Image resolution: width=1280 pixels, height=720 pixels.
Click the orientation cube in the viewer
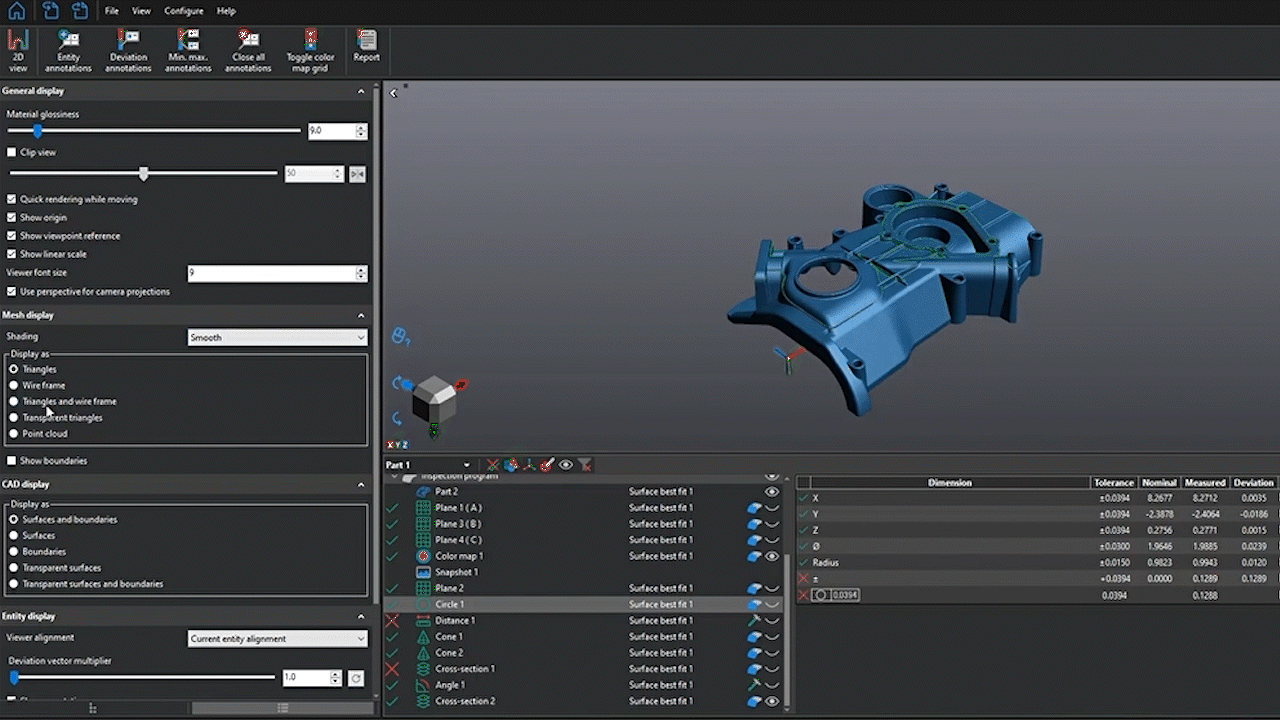coord(433,400)
